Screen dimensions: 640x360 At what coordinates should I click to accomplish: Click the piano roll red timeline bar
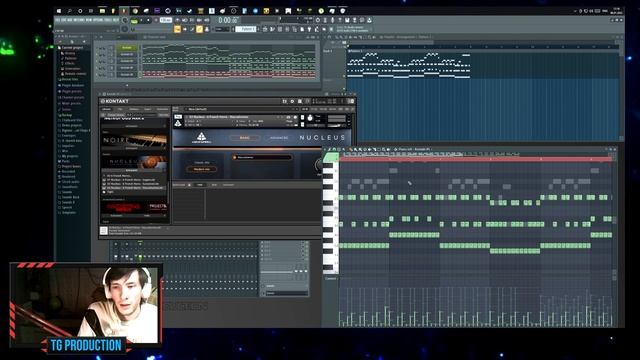[476, 159]
